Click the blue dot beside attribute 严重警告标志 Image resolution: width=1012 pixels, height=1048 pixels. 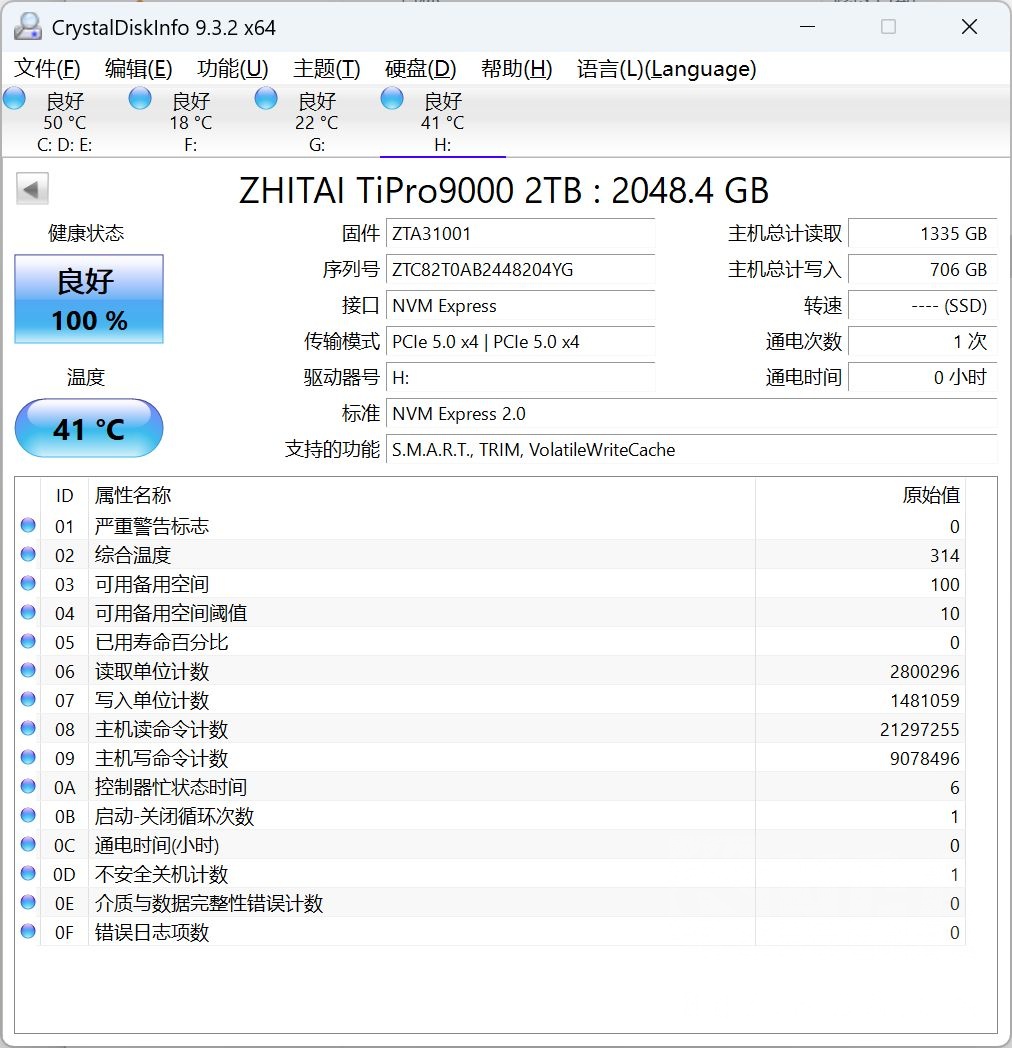(x=27, y=526)
